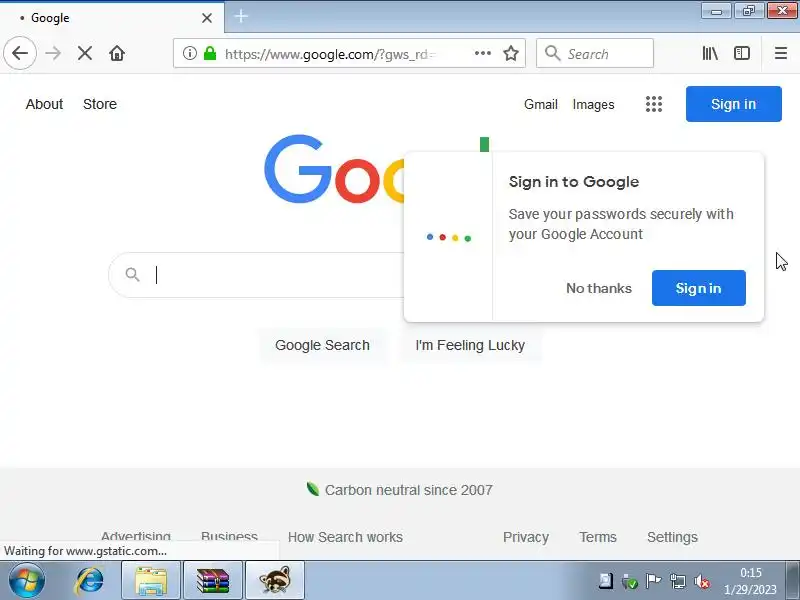The height and width of the screenshot is (600, 800).
Task: Open the Terms footer link
Action: click(x=597, y=537)
